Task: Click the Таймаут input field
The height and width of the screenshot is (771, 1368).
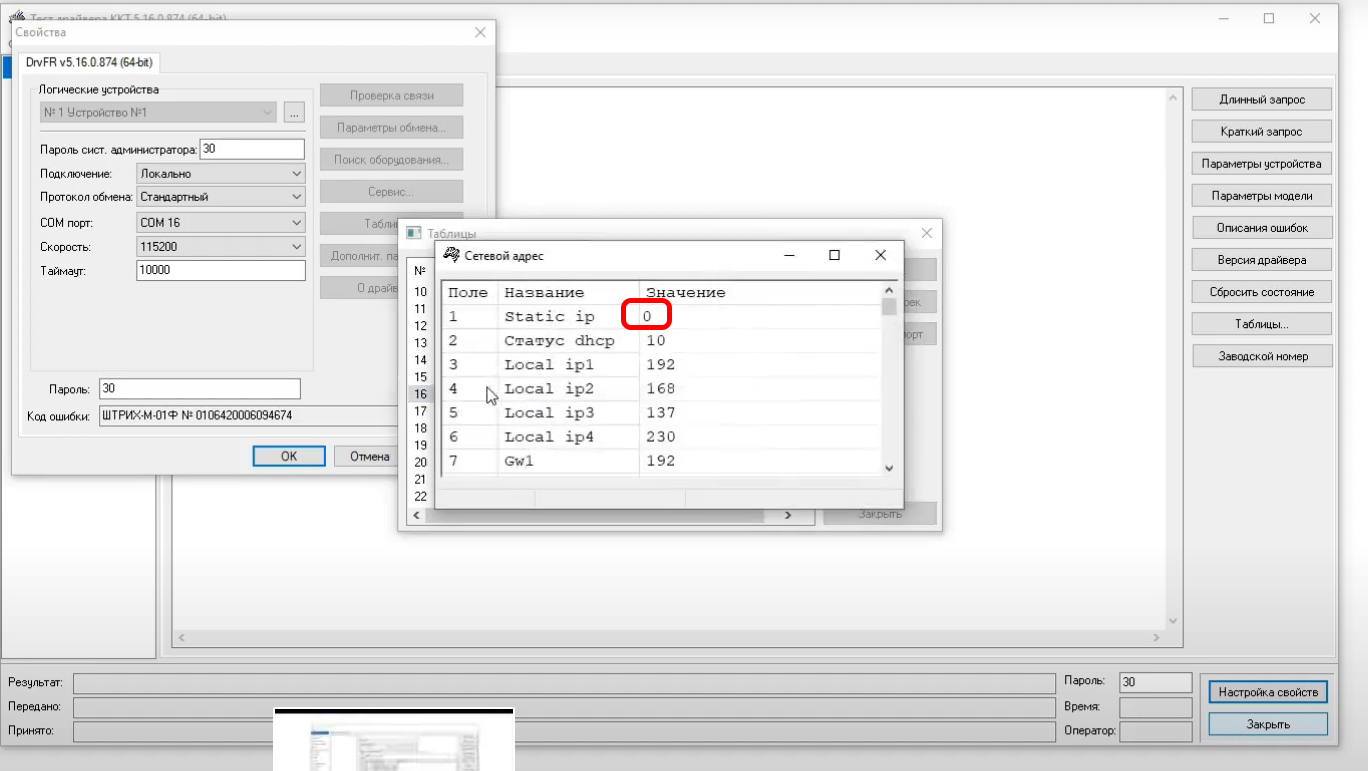Action: click(220, 271)
